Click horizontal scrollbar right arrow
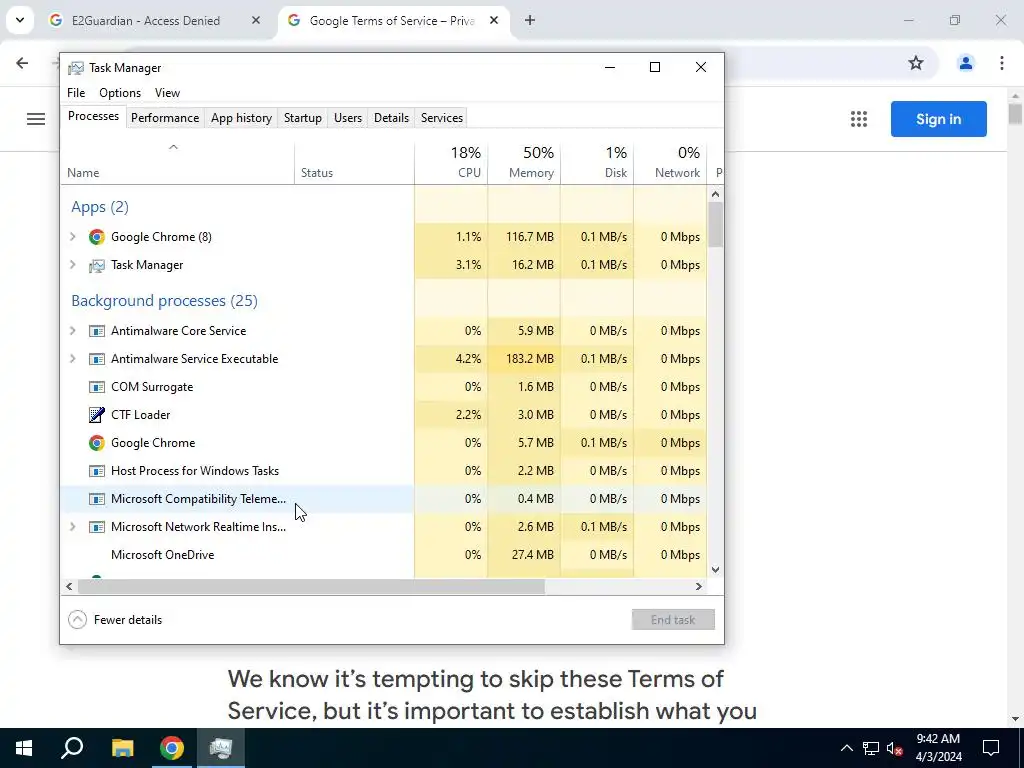 click(x=699, y=586)
